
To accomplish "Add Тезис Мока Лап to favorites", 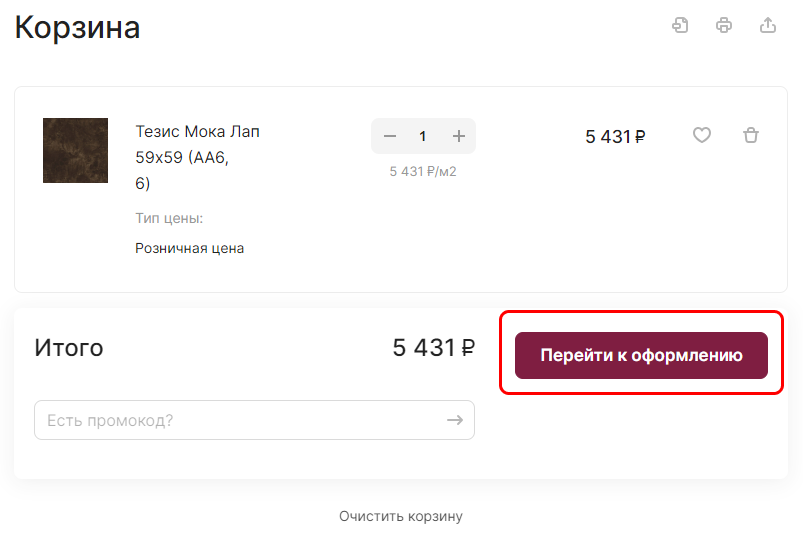I will 702,135.
